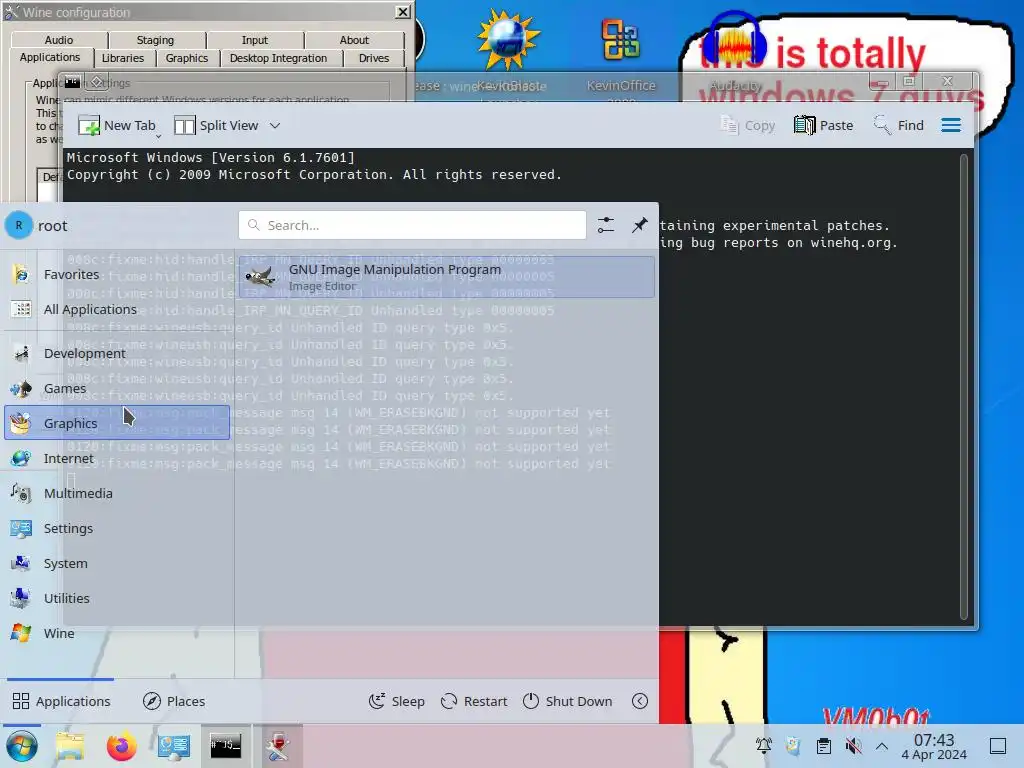Open system settings taskbar icon
This screenshot has width=1024, height=768.
tap(174, 746)
